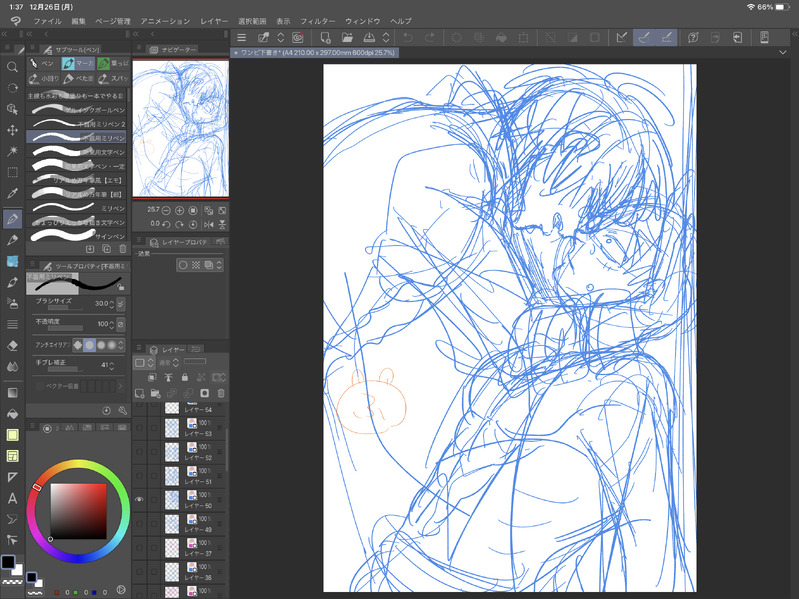The width and height of the screenshot is (799, 599).
Task: Zoom in in Navigator panel
Action: (179, 210)
